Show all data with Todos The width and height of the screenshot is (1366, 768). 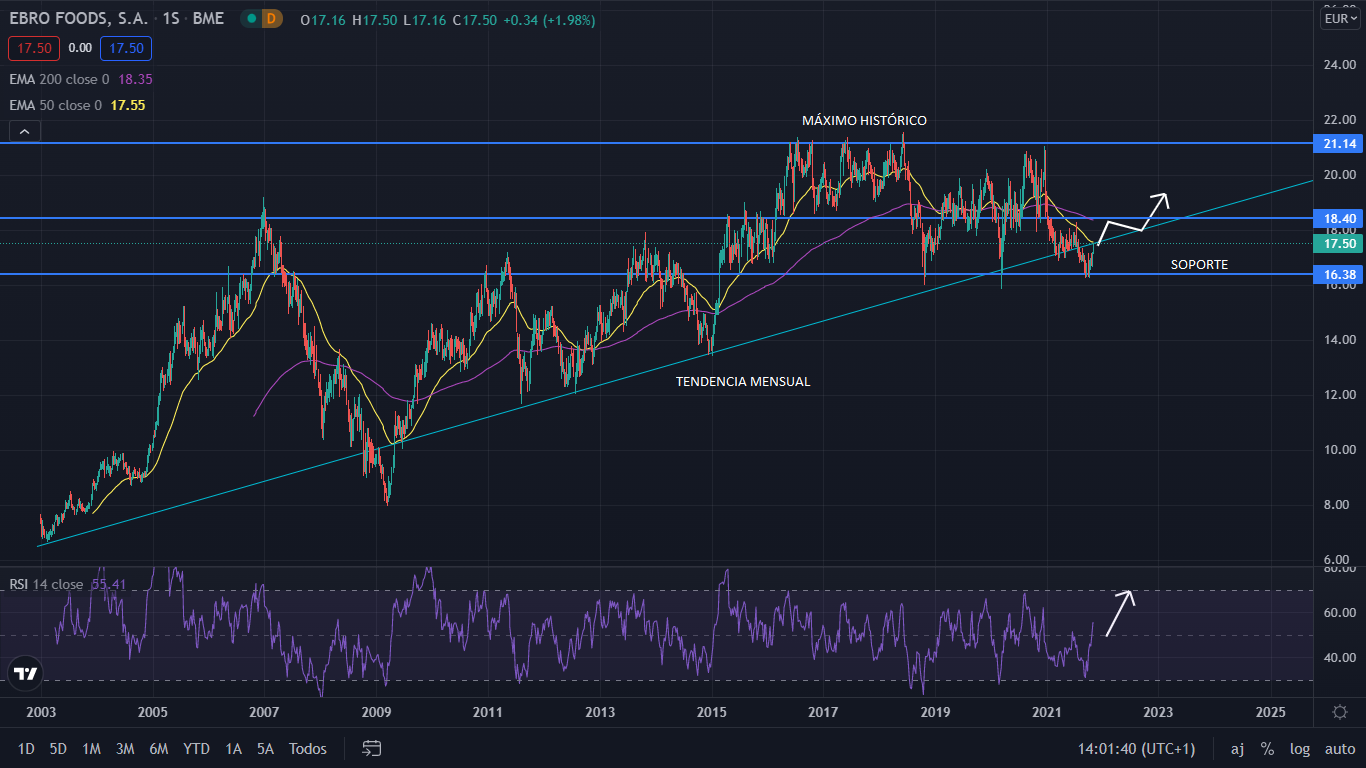point(308,748)
